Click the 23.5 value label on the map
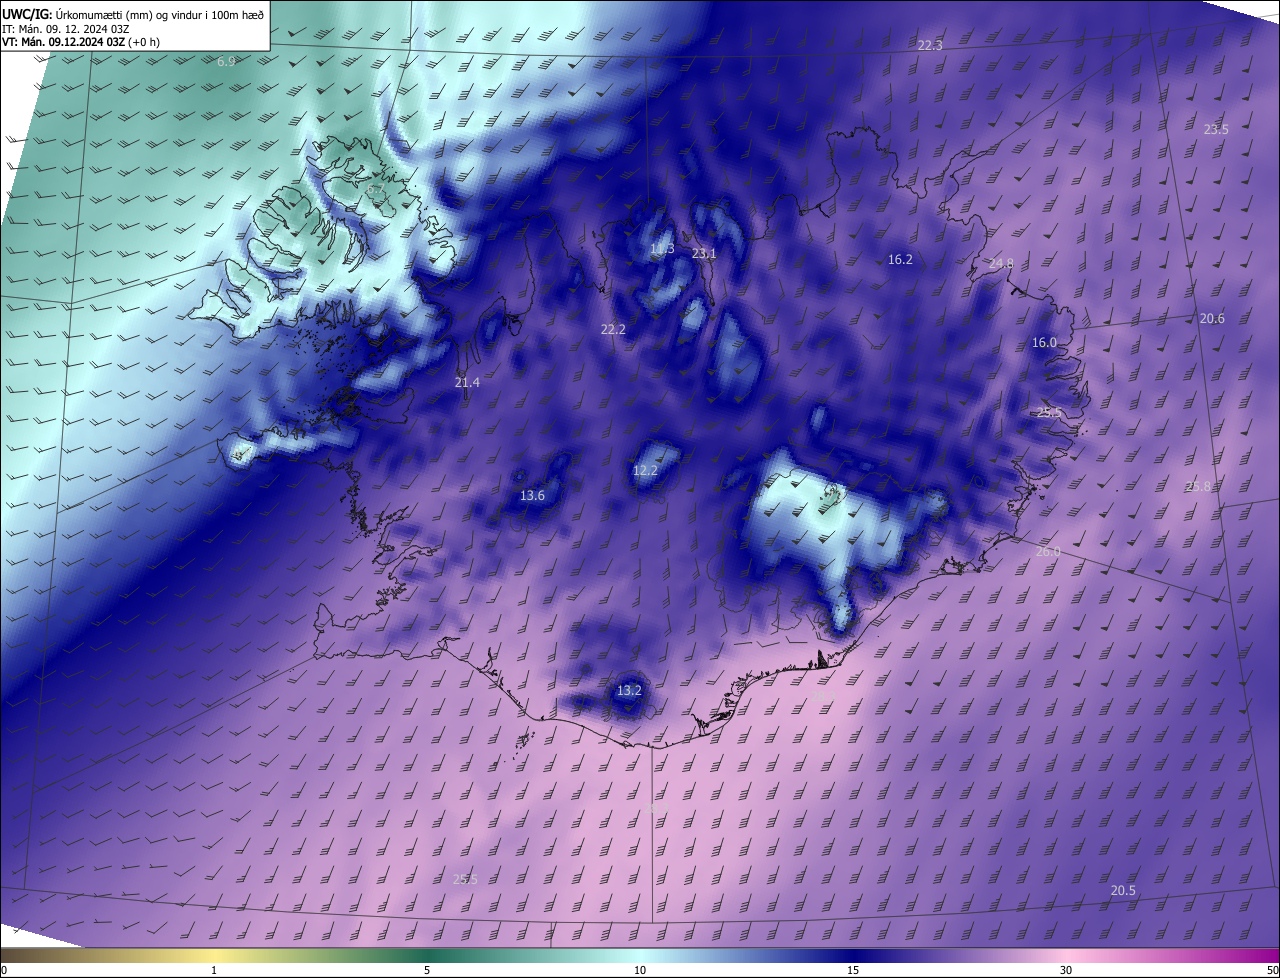This screenshot has height=978, width=1280. (x=1216, y=129)
